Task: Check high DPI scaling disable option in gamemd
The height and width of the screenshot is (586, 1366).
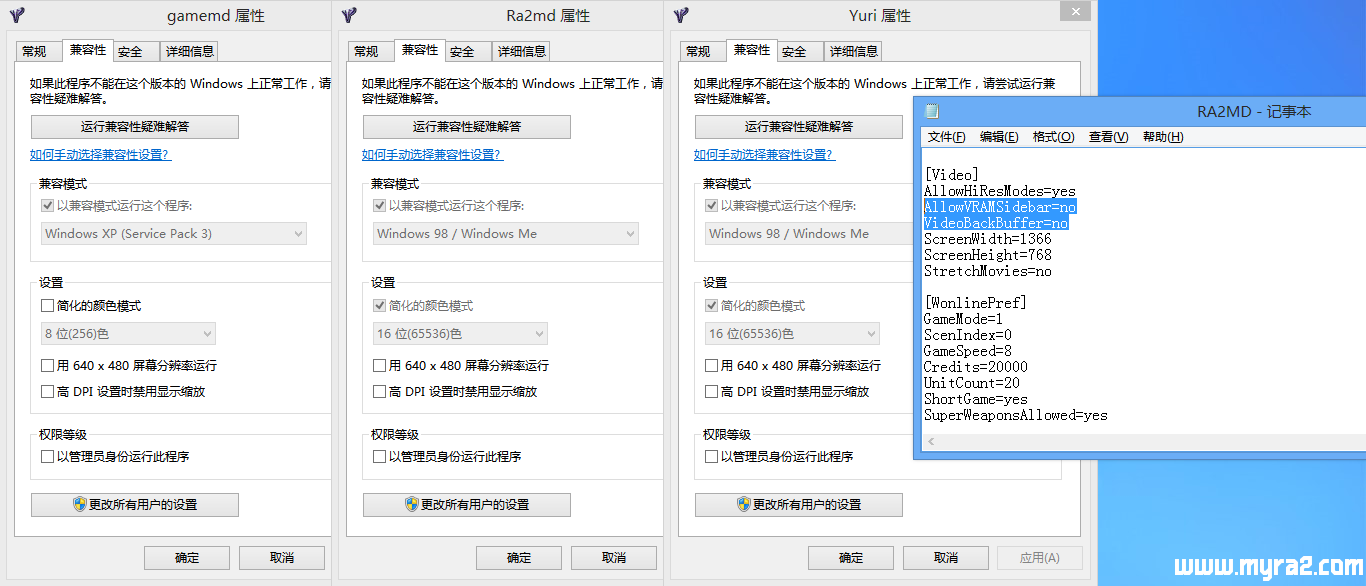Action: tap(47, 392)
